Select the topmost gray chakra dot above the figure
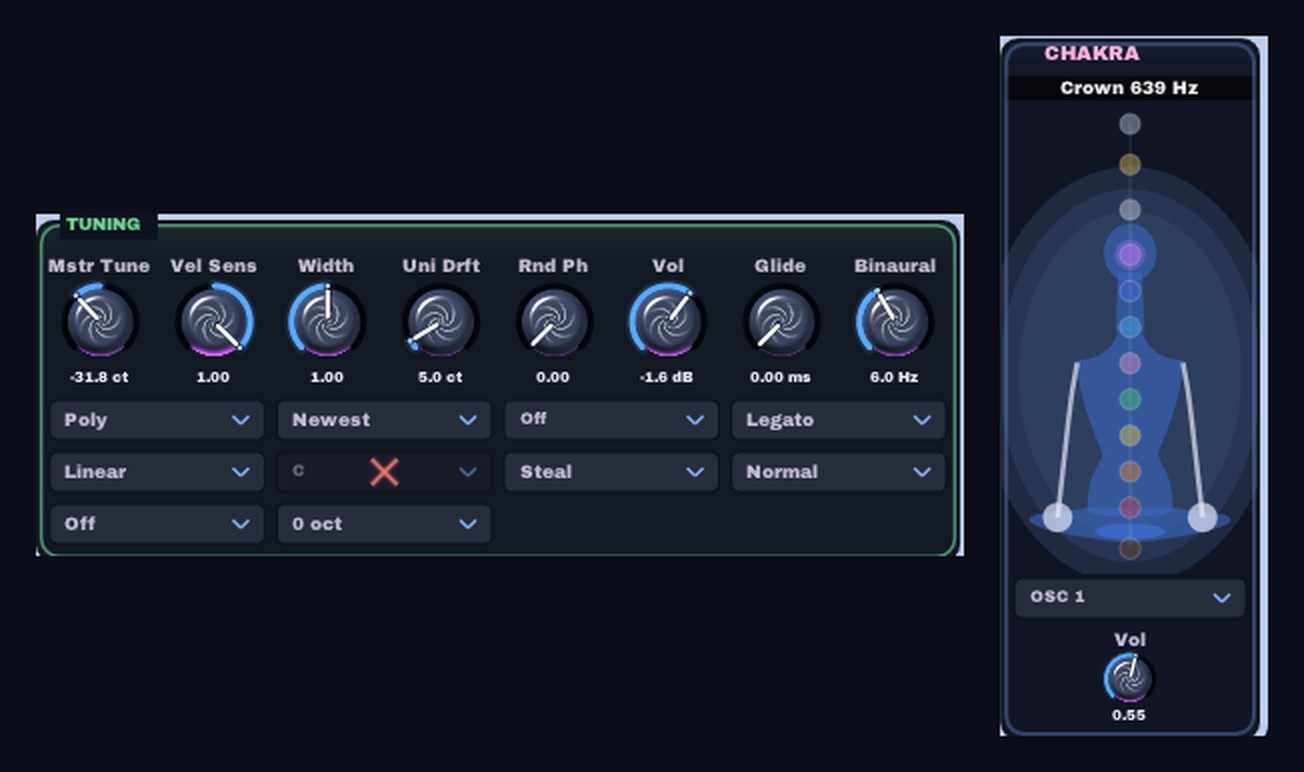This screenshot has width=1304, height=772. 1129,124
